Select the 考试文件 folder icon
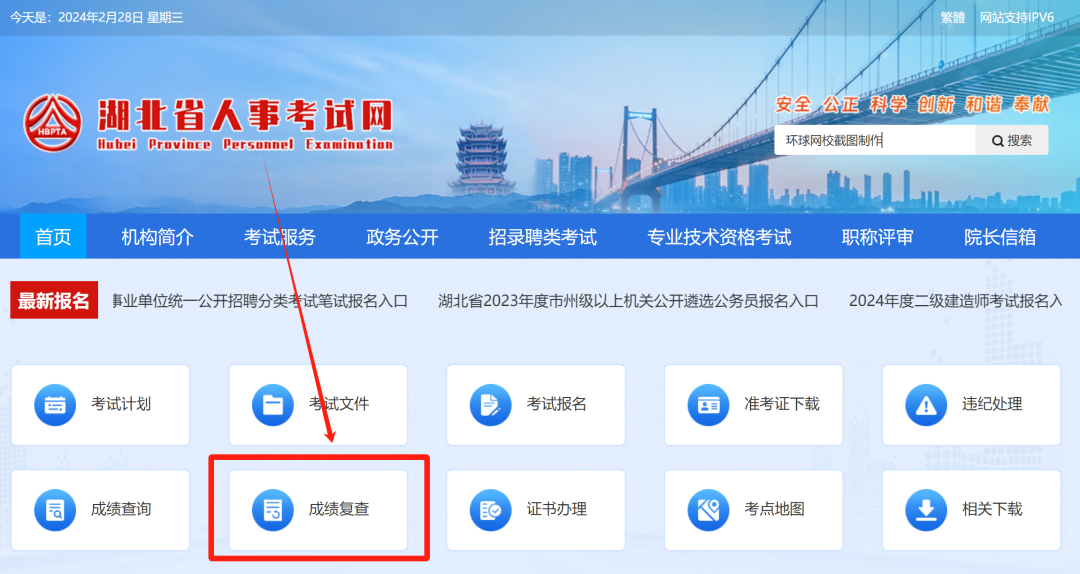1080x574 pixels. pos(273,404)
